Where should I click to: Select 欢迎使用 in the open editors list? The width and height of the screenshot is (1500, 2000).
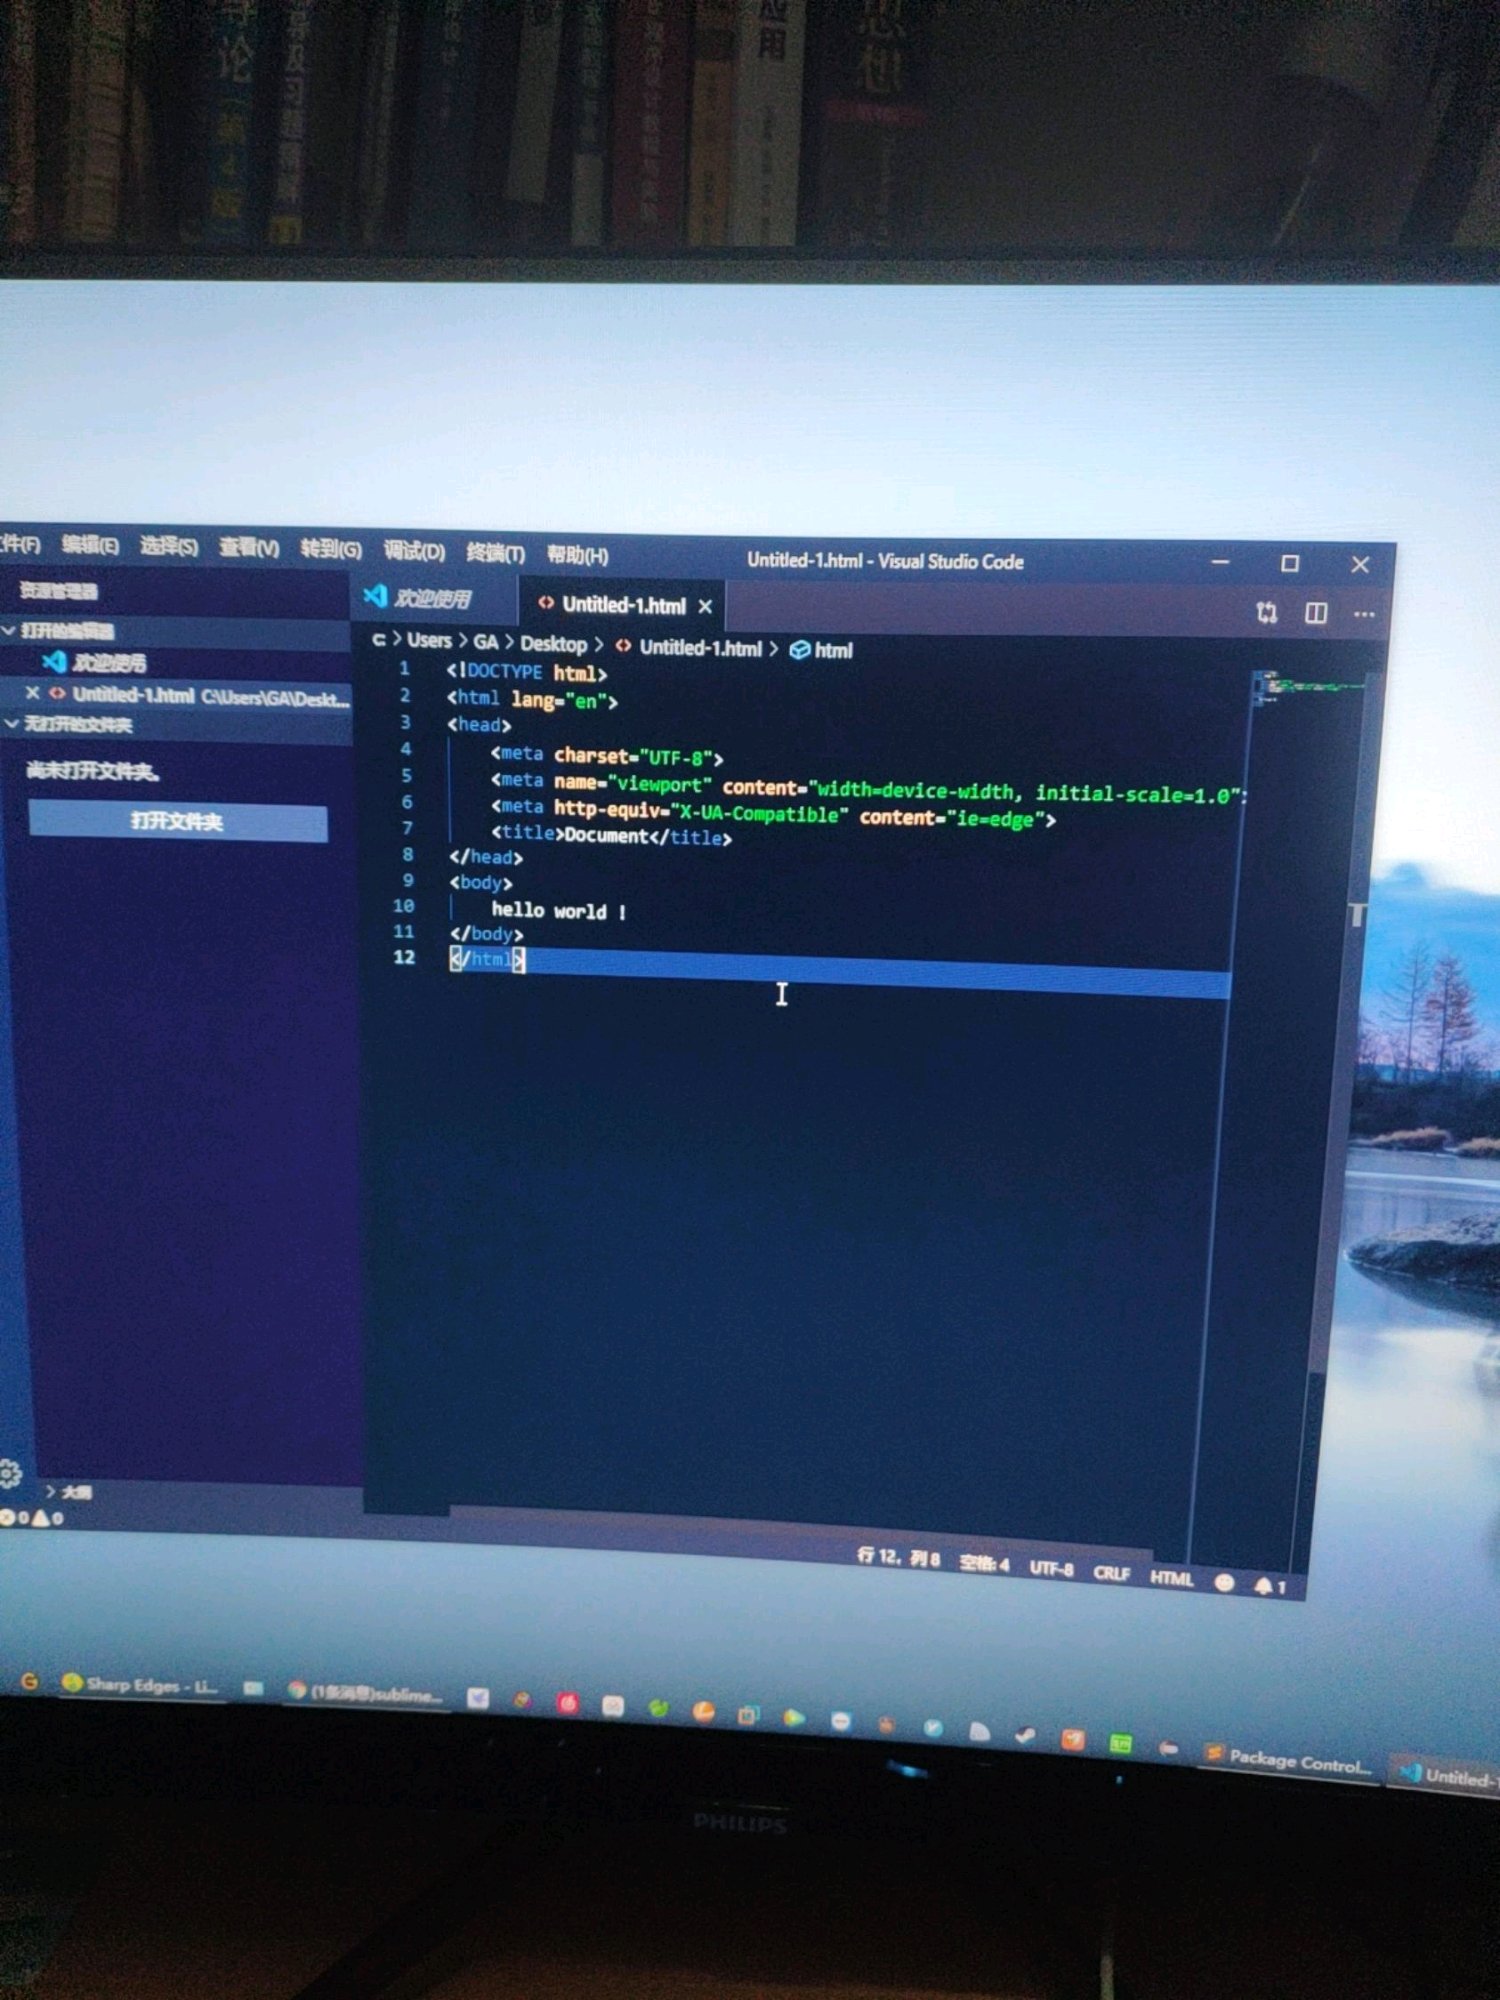[x=108, y=662]
